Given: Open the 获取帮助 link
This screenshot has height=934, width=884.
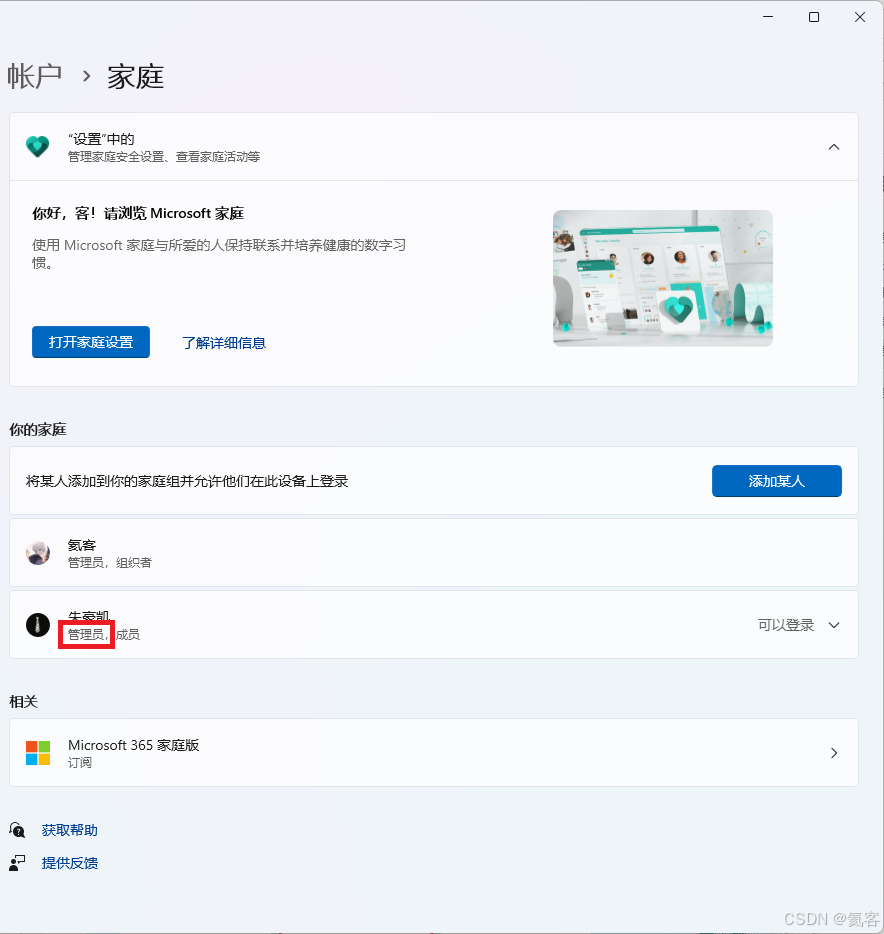Looking at the screenshot, I should point(70,830).
